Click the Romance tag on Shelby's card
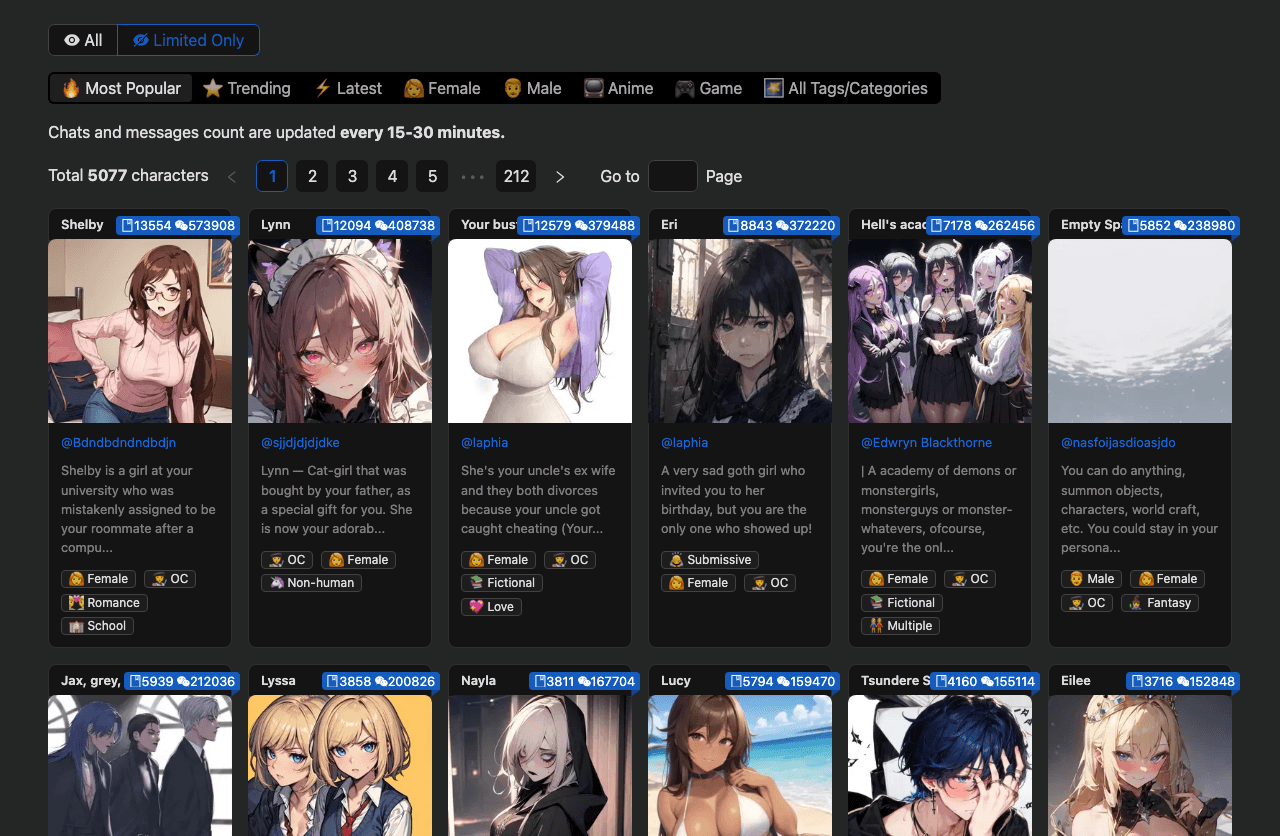The image size is (1280, 836). (105, 603)
